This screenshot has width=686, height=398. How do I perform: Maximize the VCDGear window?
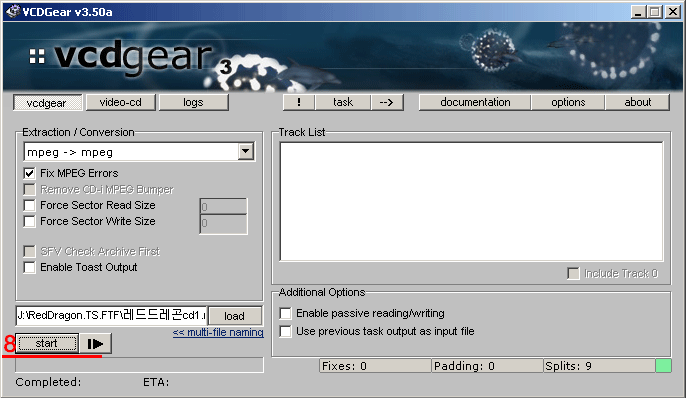click(654, 12)
